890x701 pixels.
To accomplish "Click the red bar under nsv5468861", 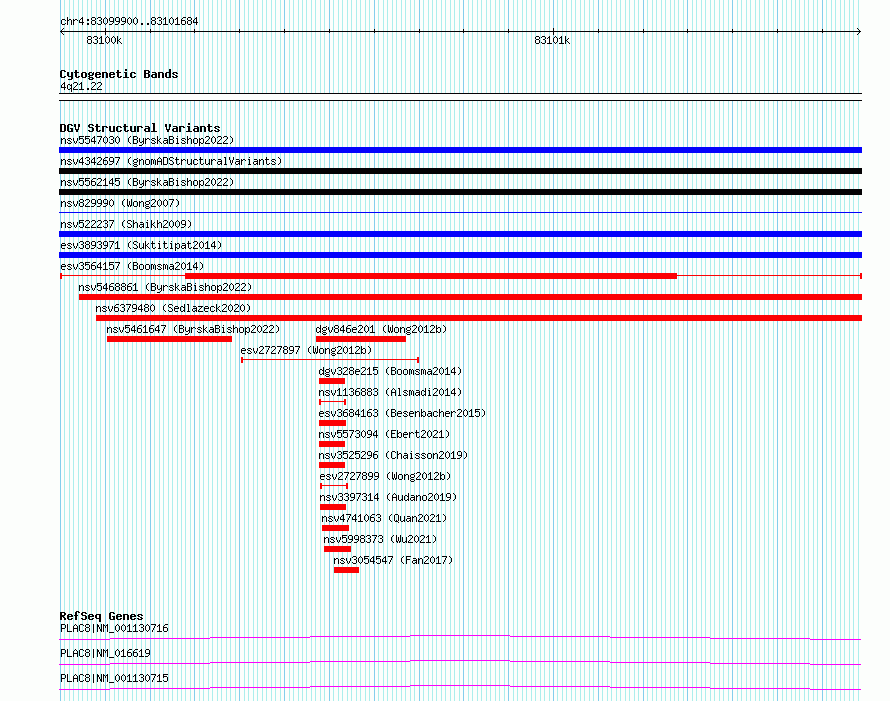I will pos(471,297).
